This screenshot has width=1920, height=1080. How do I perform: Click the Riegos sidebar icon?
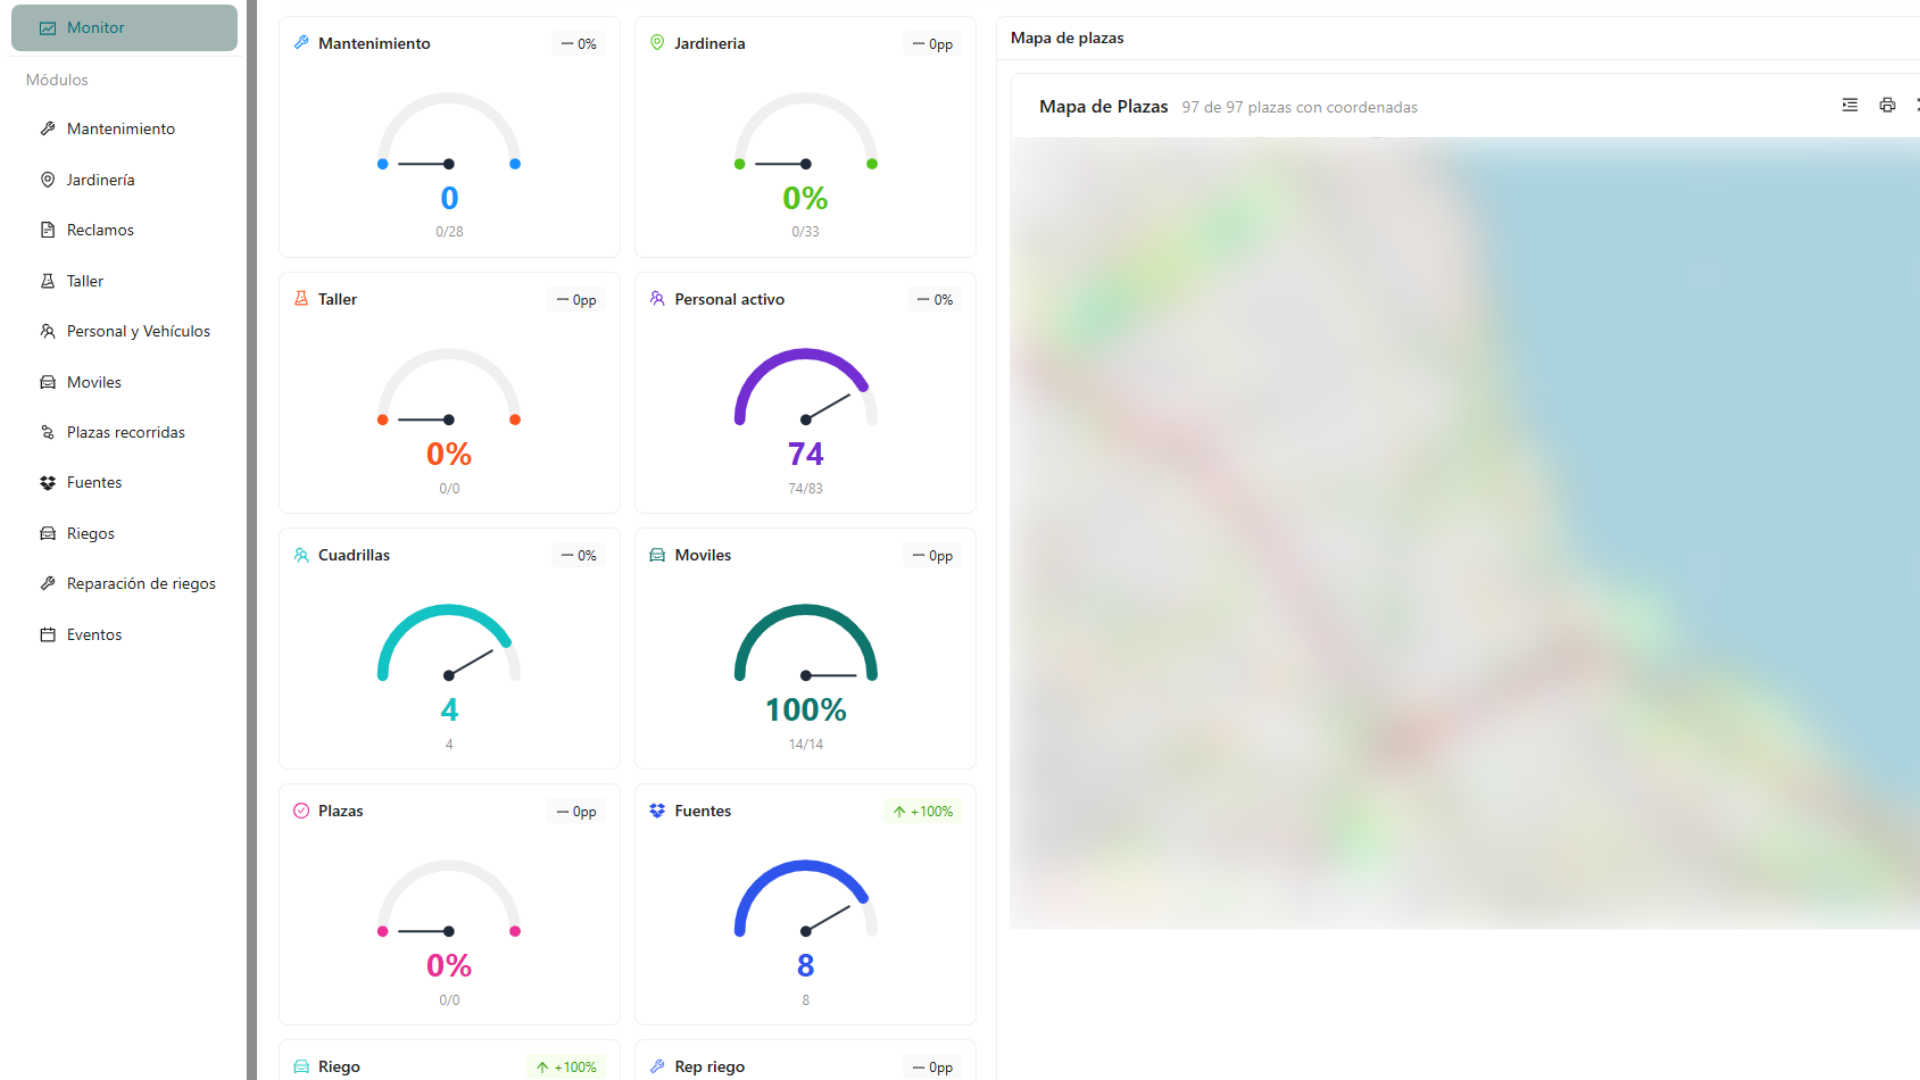point(47,533)
